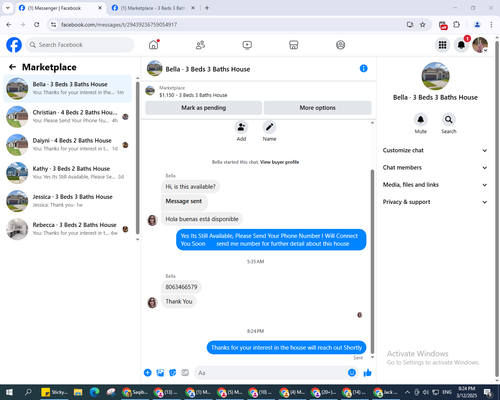500x400 pixels.
Task: Open a new browser tab
Action: coord(207,8)
